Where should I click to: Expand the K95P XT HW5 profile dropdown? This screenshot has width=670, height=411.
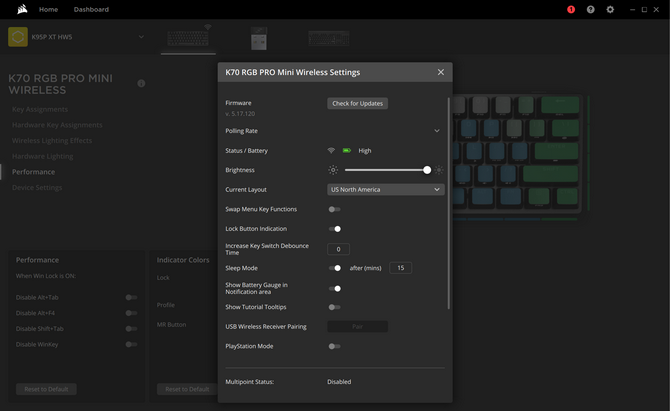click(x=141, y=37)
